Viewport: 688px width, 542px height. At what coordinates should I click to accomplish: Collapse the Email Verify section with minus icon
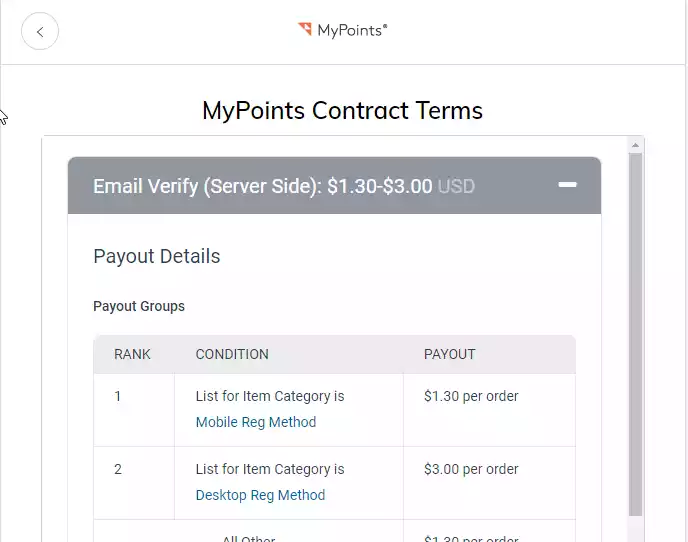567,185
